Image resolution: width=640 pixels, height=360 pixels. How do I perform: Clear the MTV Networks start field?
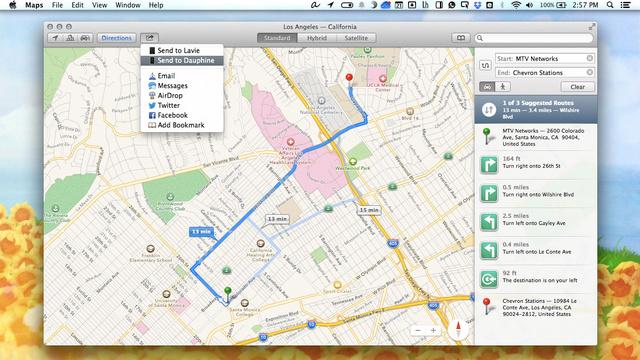click(590, 58)
